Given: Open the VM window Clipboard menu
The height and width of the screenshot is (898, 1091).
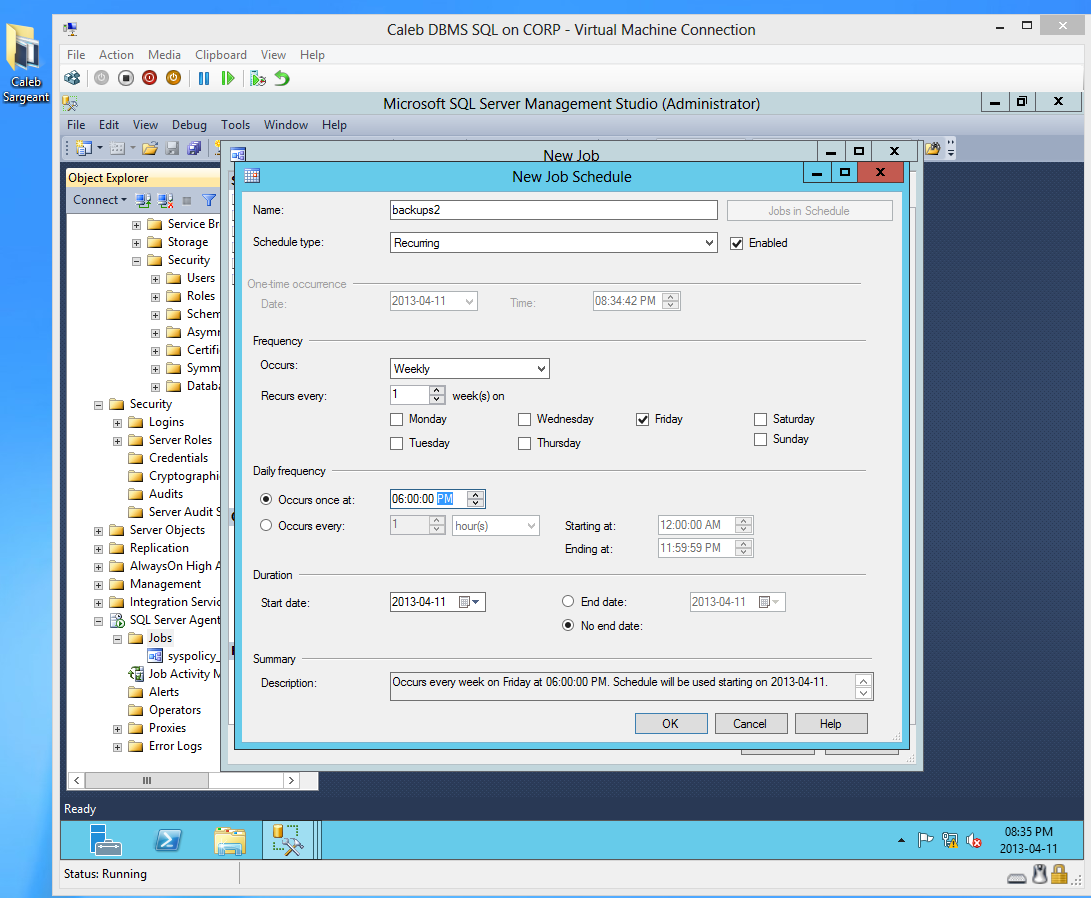Looking at the screenshot, I should coord(221,55).
